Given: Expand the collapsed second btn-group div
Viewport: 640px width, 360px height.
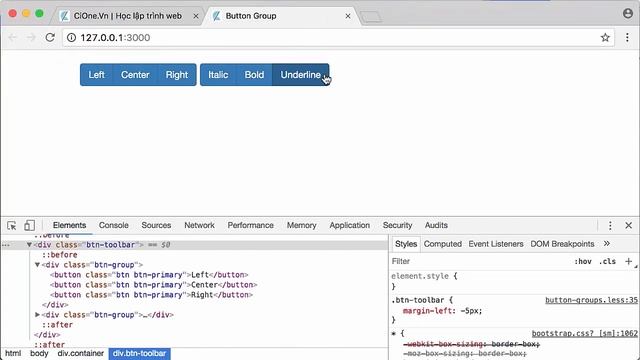Looking at the screenshot, I should click(x=37, y=315).
